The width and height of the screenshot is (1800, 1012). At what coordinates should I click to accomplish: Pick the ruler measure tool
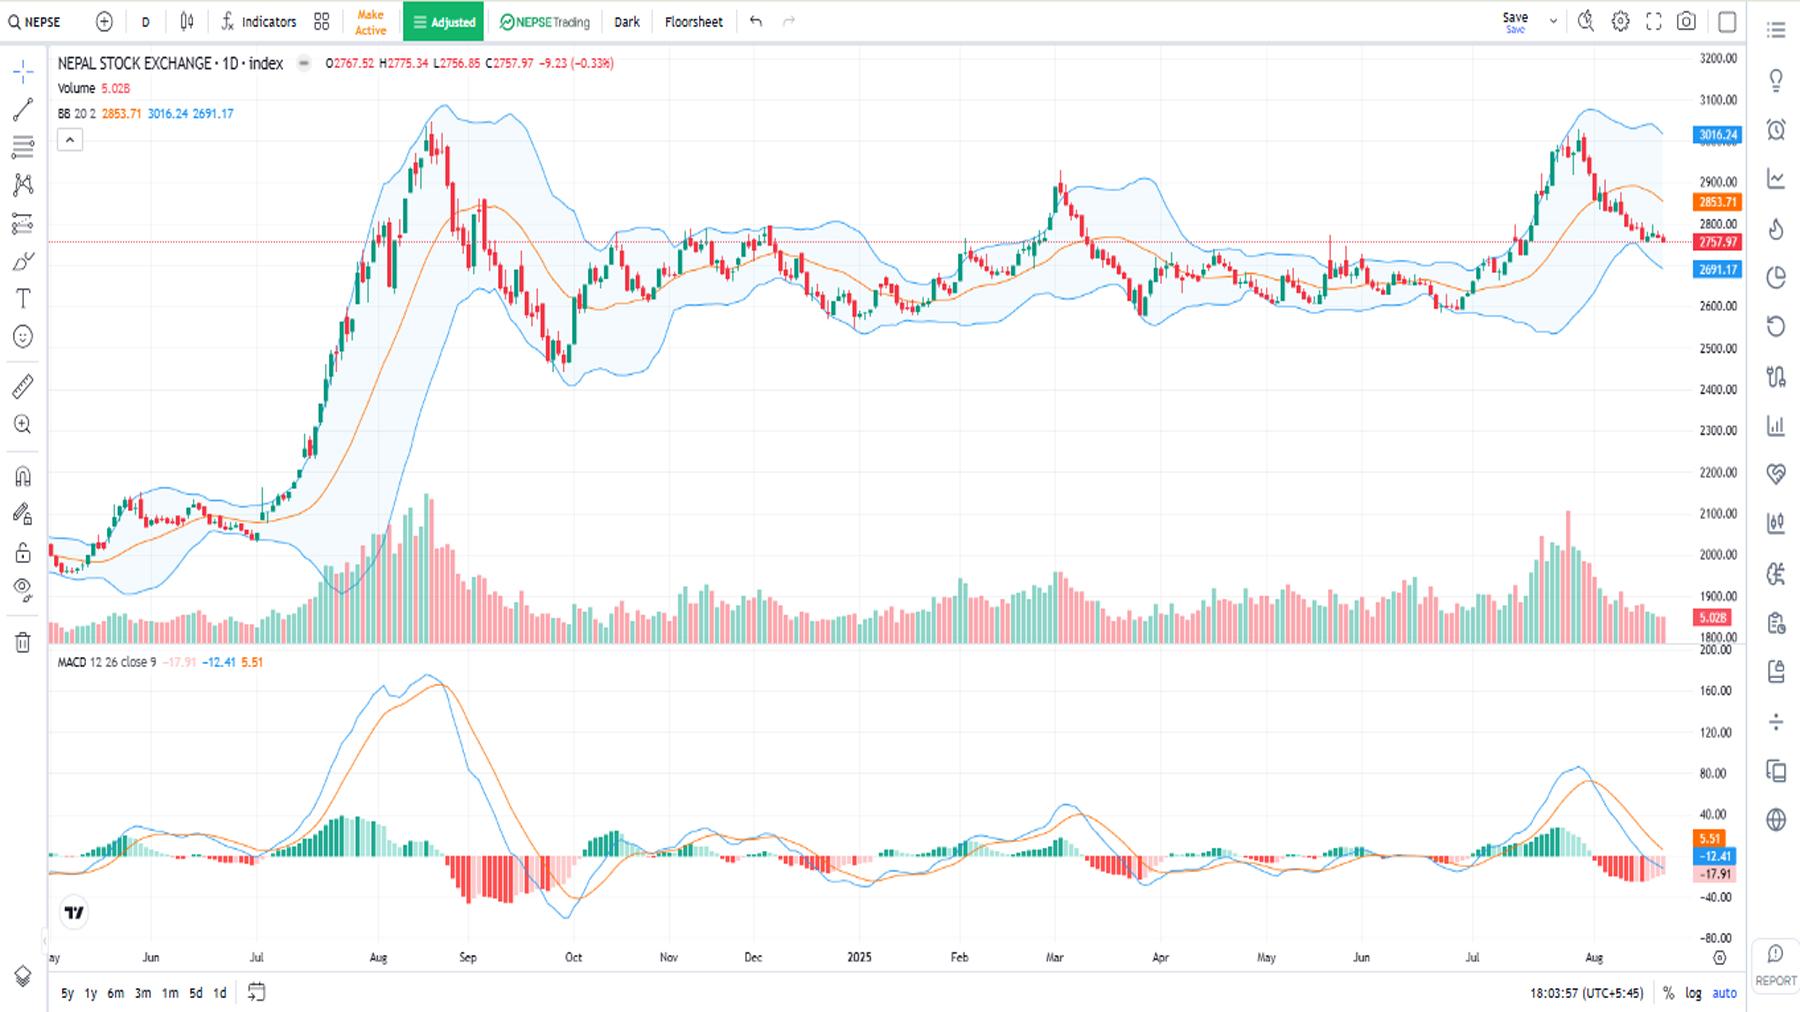23,386
